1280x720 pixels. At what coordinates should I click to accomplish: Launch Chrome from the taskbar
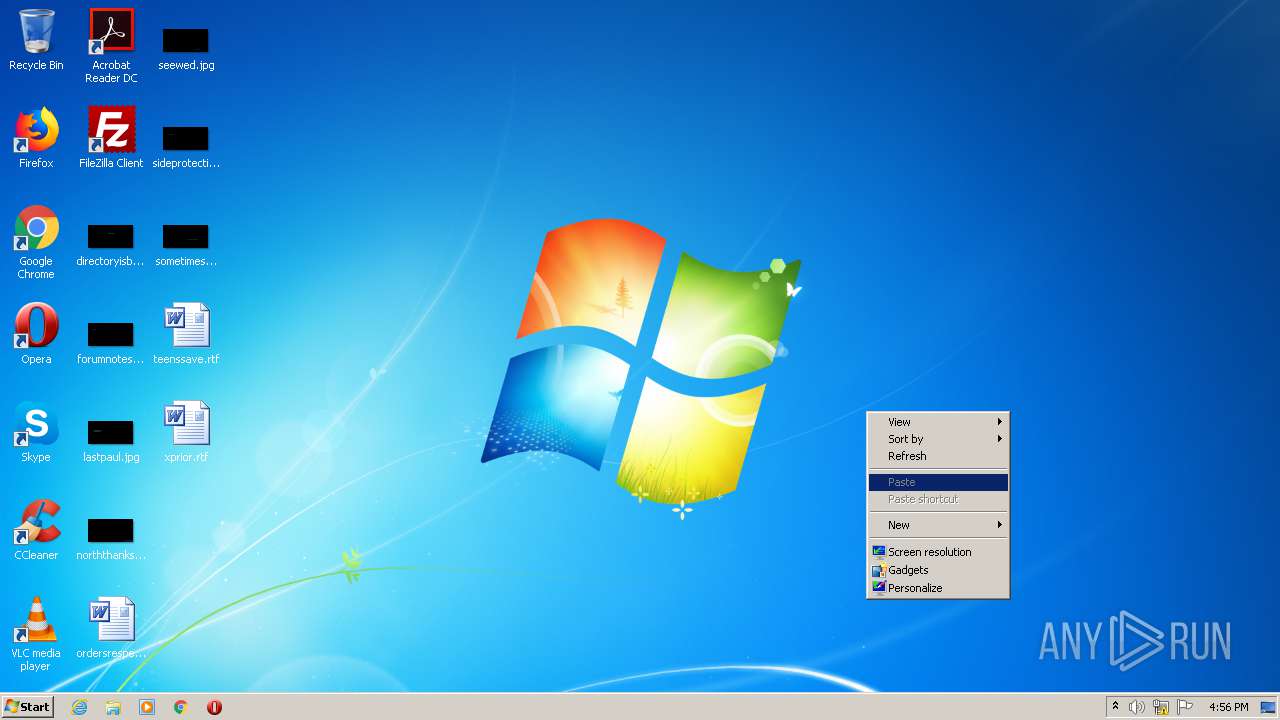(x=181, y=707)
